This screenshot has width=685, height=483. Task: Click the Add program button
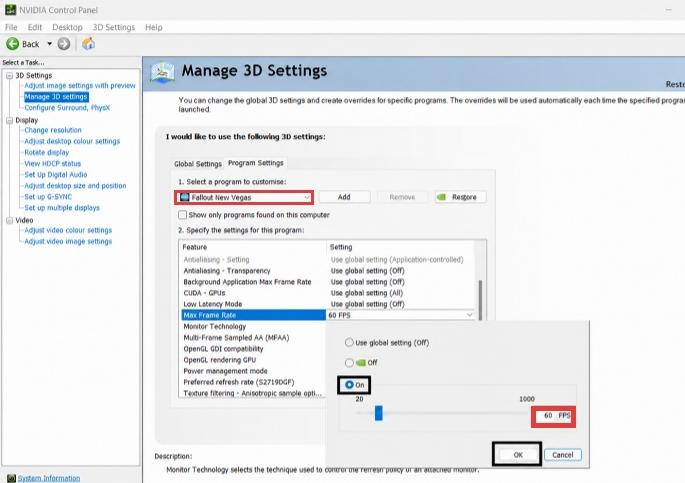click(344, 197)
